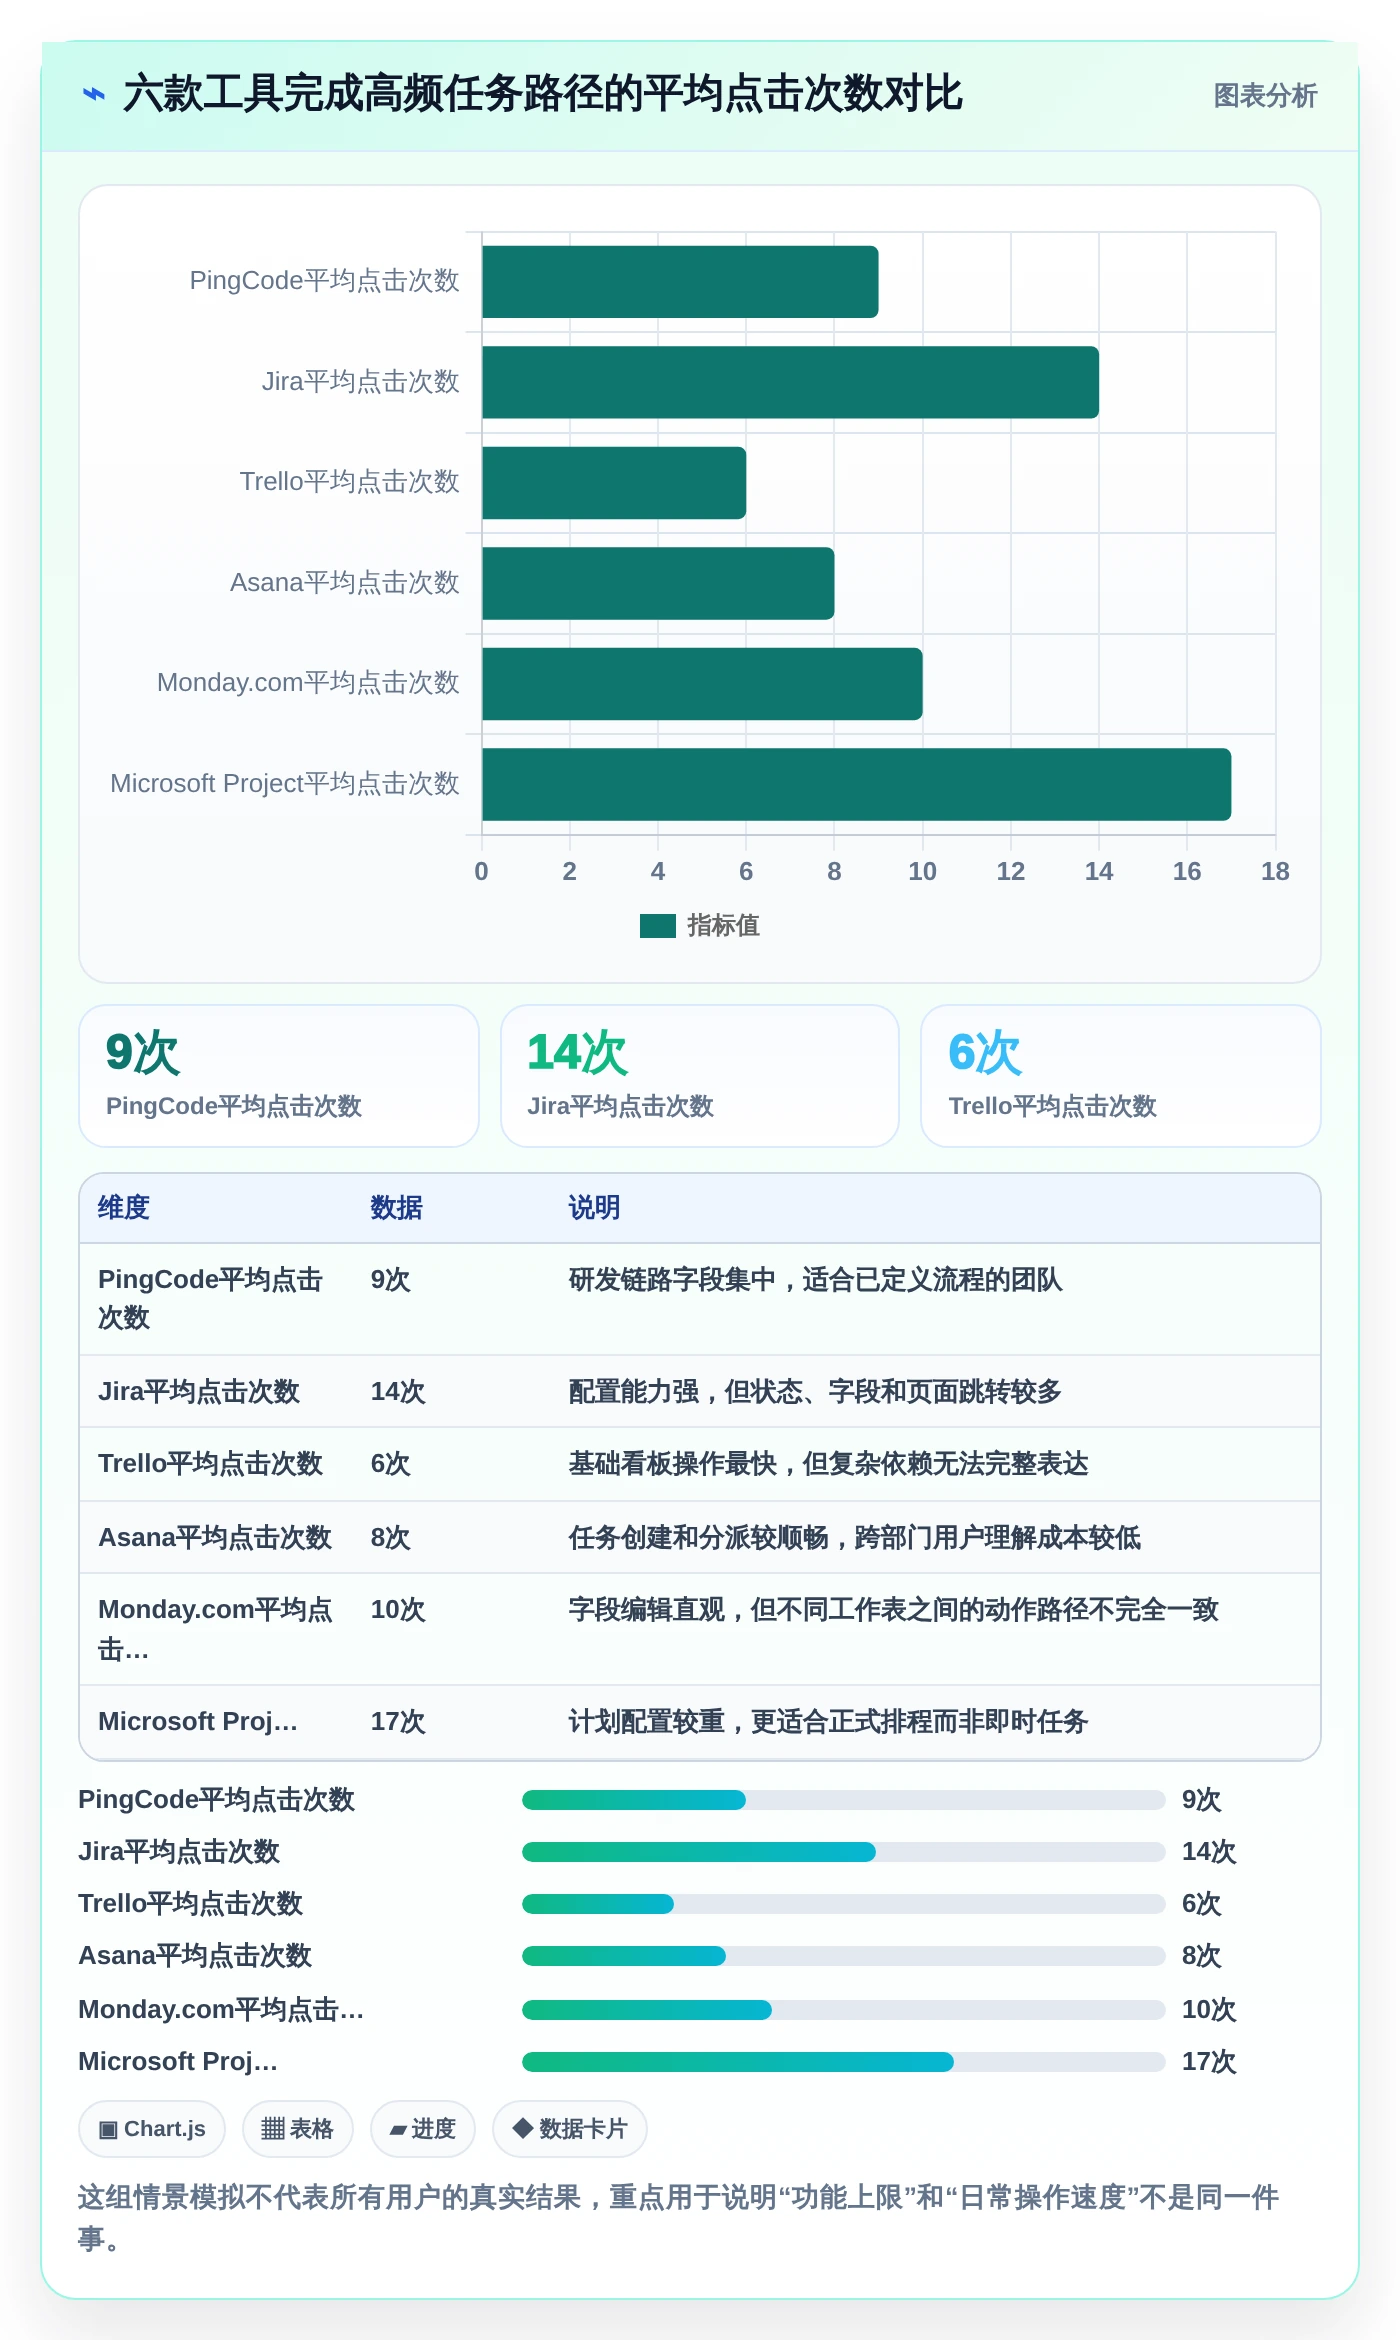Click the Jira平均点击次数 chart axis label
This screenshot has height=2340, width=1400.
click(360, 382)
